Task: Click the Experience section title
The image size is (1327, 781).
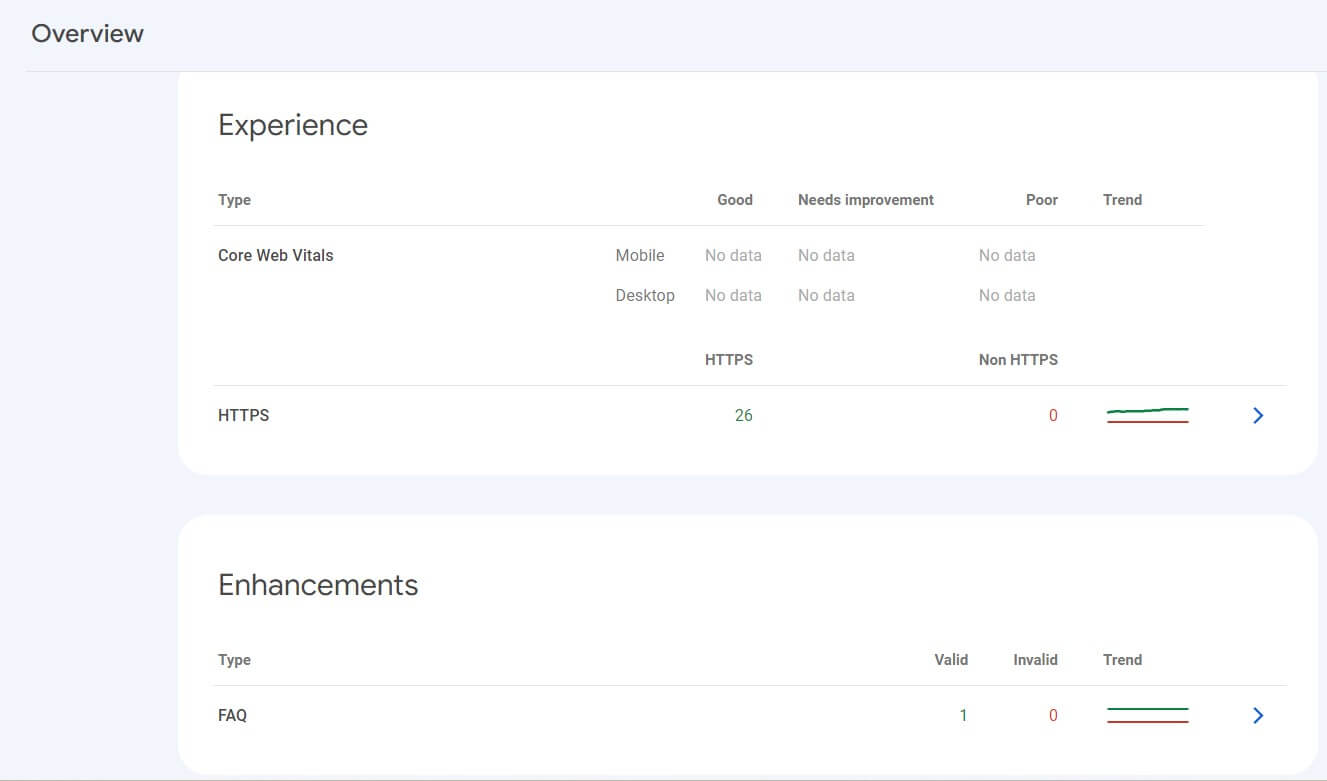Action: (x=292, y=124)
